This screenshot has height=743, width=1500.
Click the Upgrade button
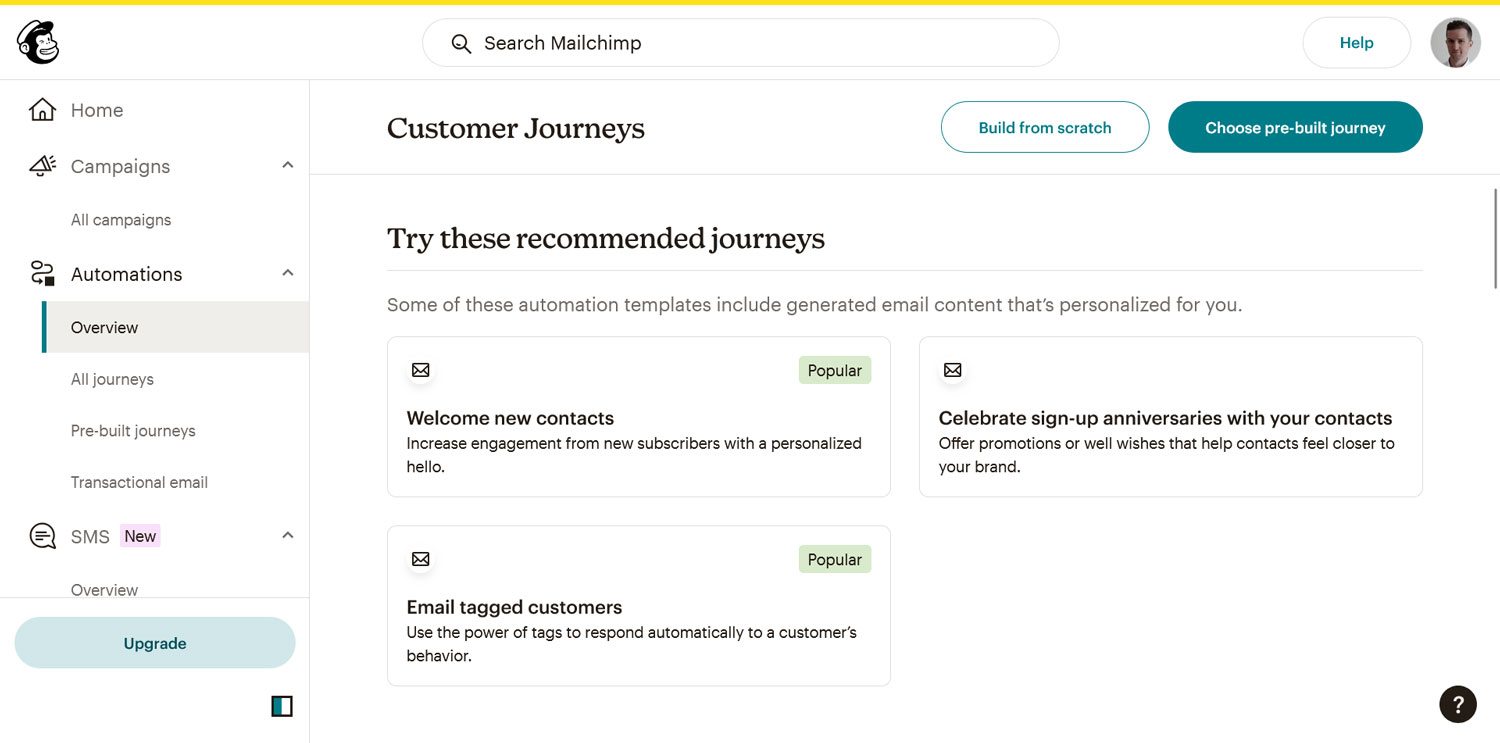(155, 643)
